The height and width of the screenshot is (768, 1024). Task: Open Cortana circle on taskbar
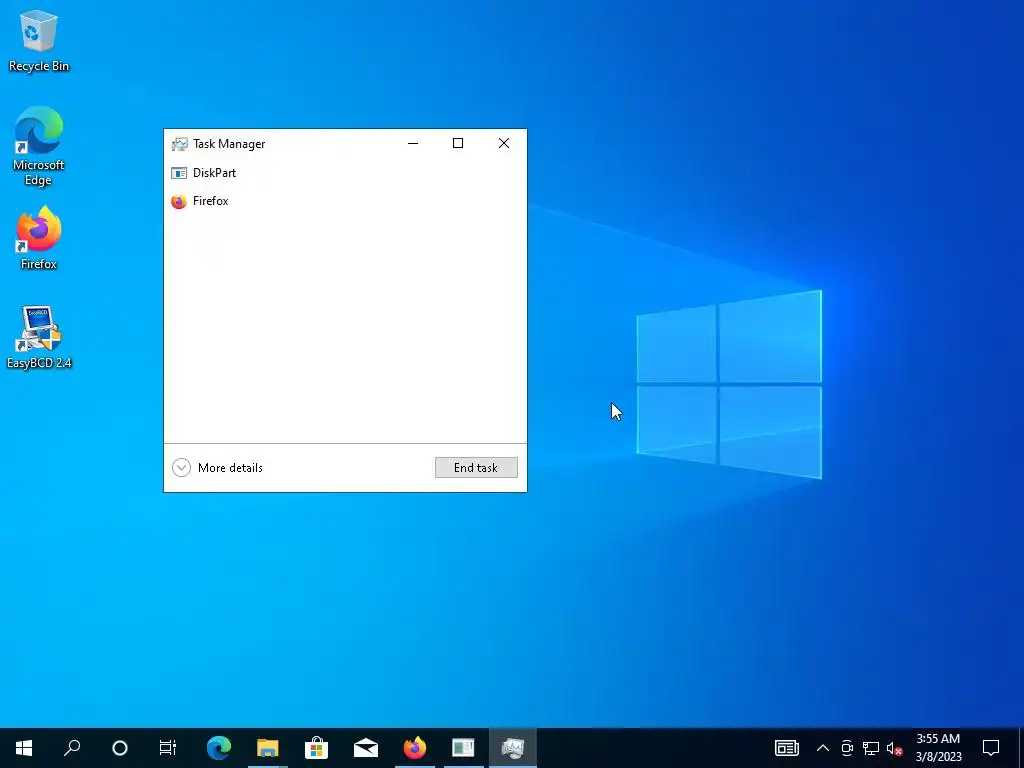pos(120,748)
